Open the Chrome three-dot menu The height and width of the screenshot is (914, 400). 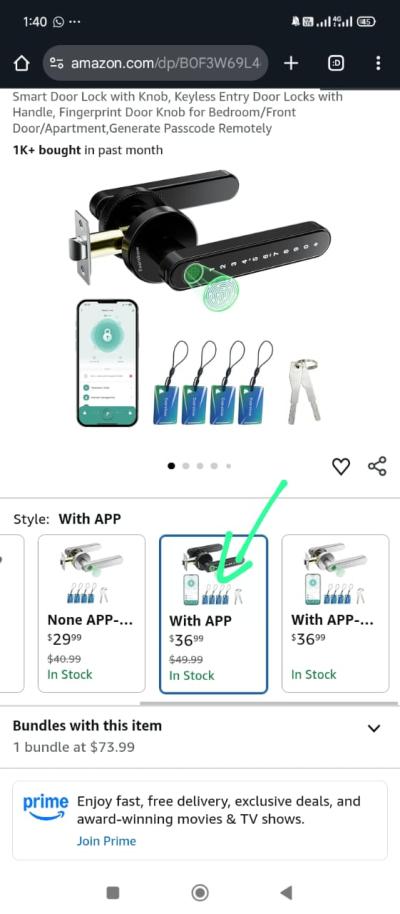click(378, 63)
